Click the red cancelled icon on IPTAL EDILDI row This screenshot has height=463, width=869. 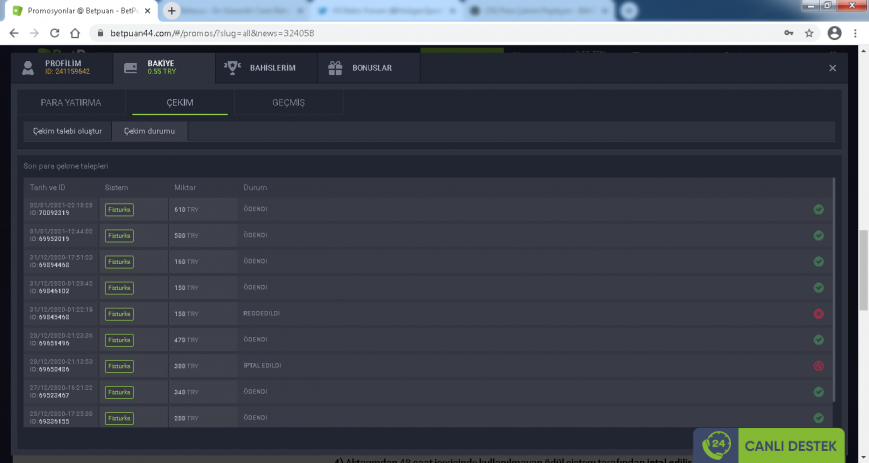point(819,366)
